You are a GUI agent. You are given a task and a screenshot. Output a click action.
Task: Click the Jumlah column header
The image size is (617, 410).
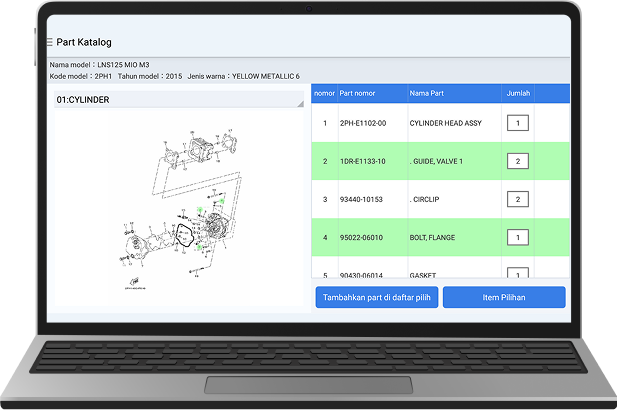coord(518,93)
